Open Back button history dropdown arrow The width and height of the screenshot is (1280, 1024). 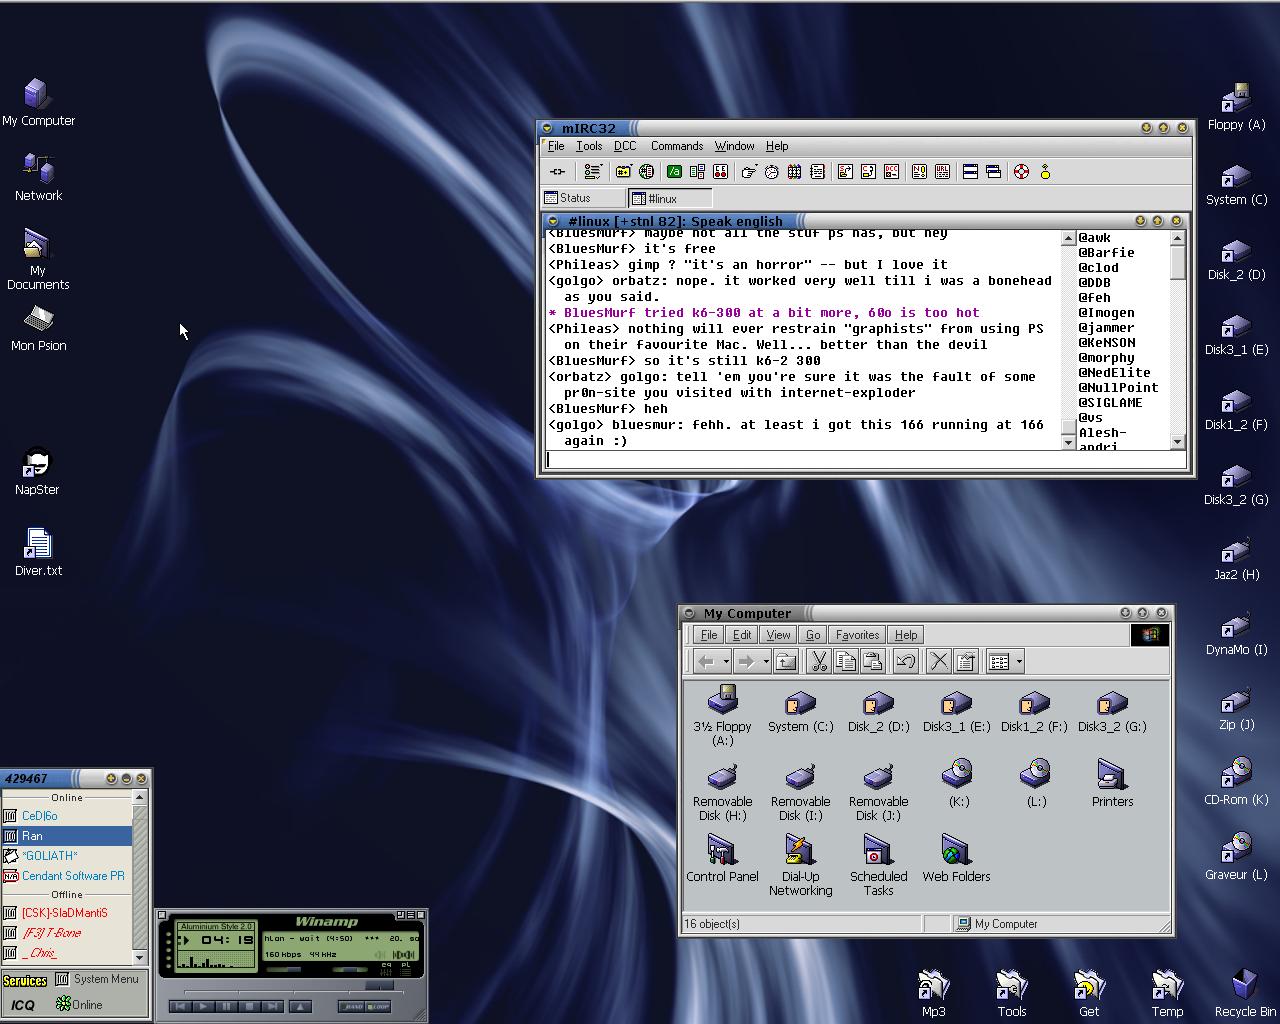[x=726, y=661]
